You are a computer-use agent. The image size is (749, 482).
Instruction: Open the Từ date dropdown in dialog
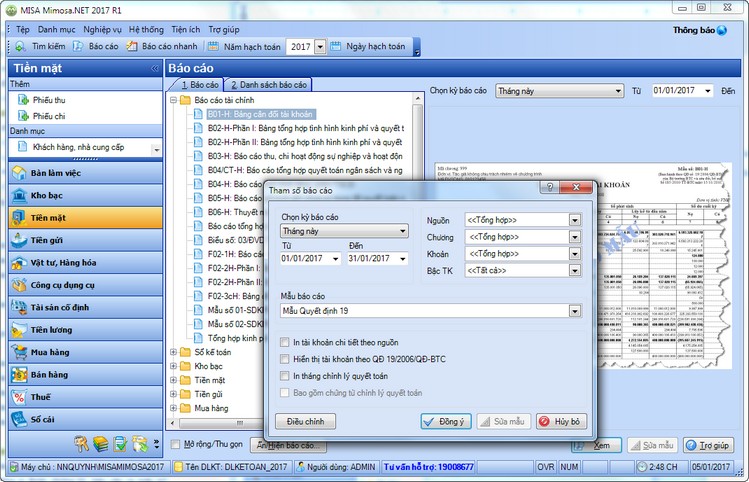click(x=336, y=258)
